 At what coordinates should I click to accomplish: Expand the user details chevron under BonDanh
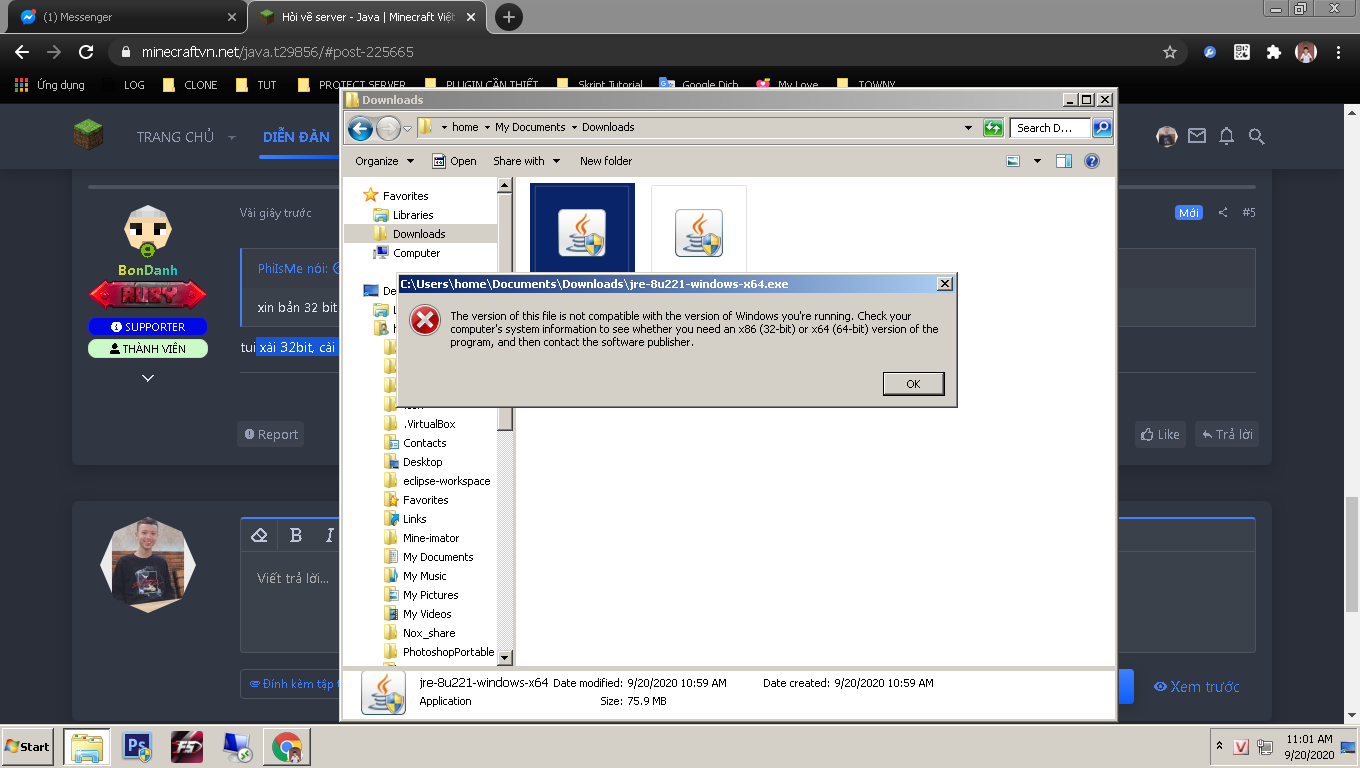pos(148,378)
